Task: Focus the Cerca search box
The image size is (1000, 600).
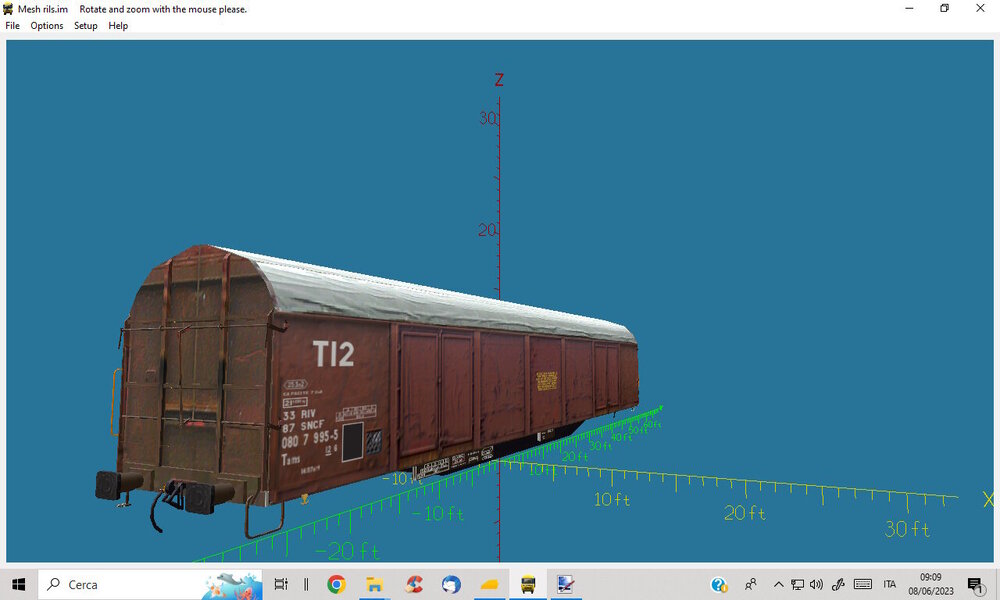Action: [x=151, y=584]
